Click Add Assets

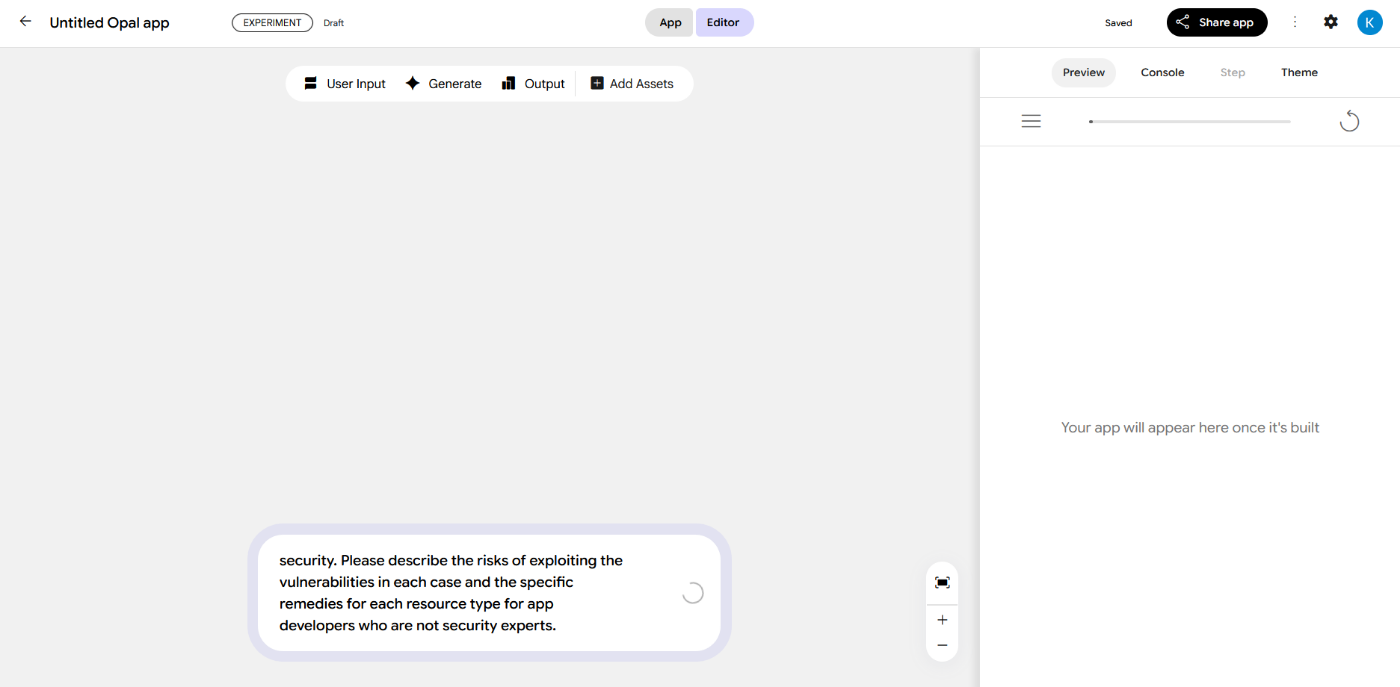(x=632, y=84)
